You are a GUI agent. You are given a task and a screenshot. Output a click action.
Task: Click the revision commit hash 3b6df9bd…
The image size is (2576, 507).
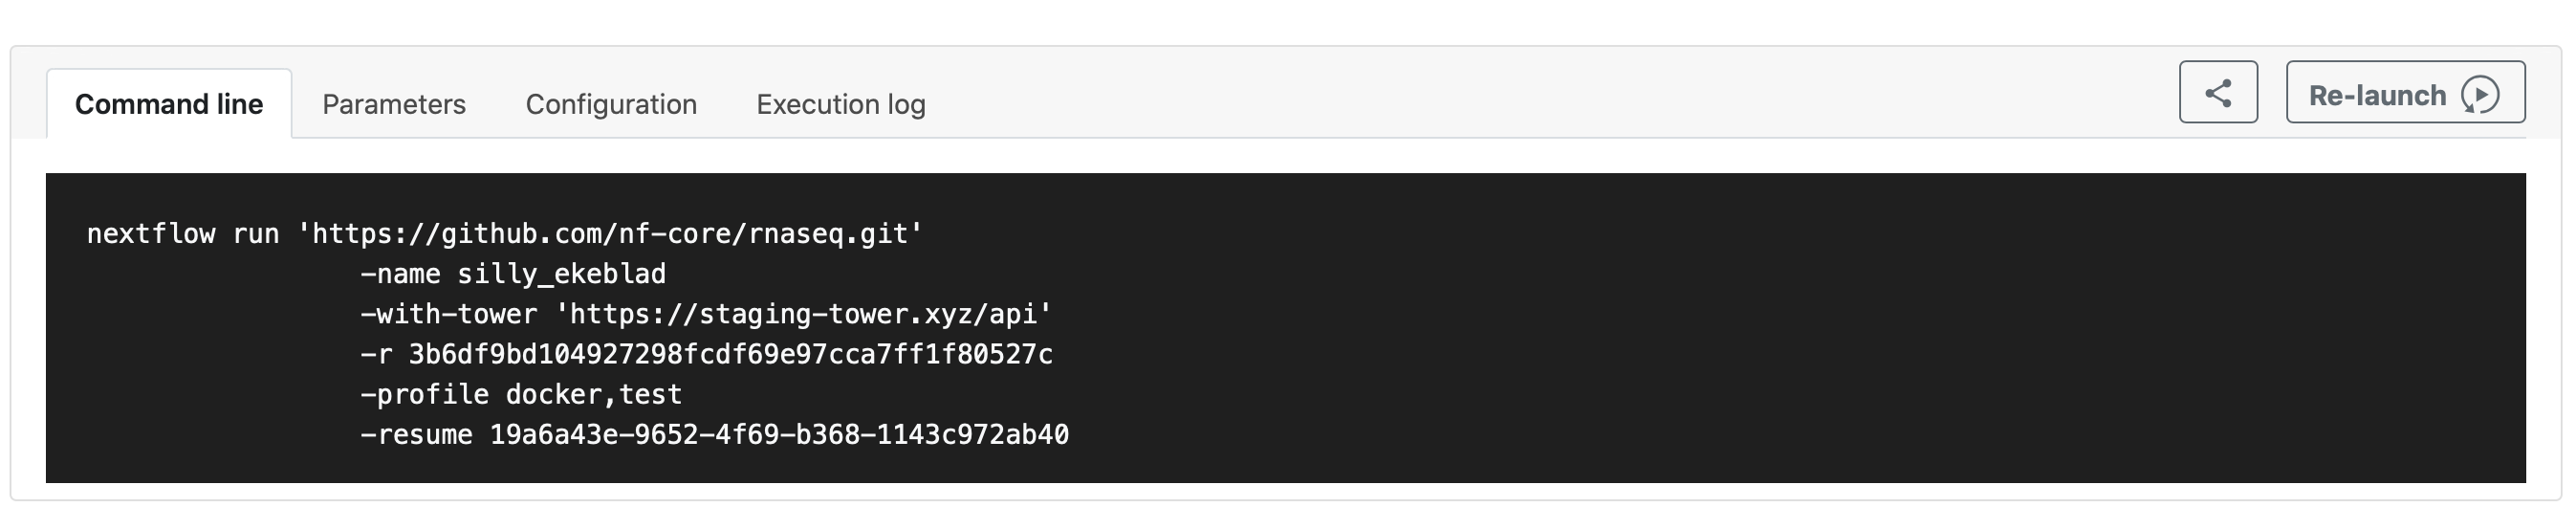(730, 354)
